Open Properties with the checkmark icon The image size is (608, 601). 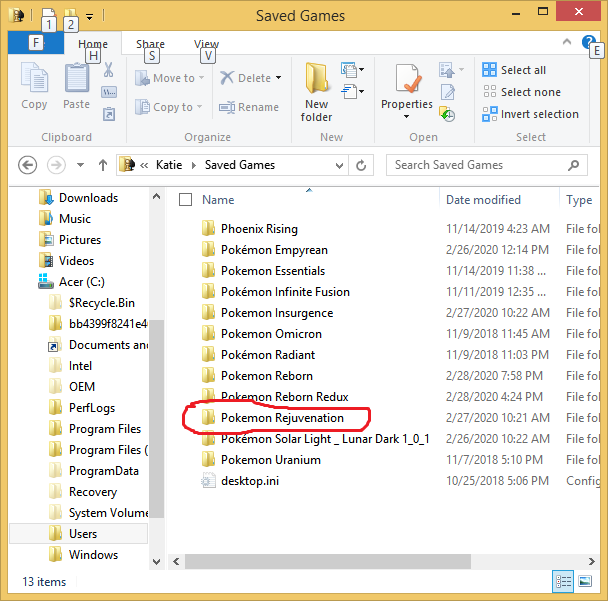tap(408, 79)
